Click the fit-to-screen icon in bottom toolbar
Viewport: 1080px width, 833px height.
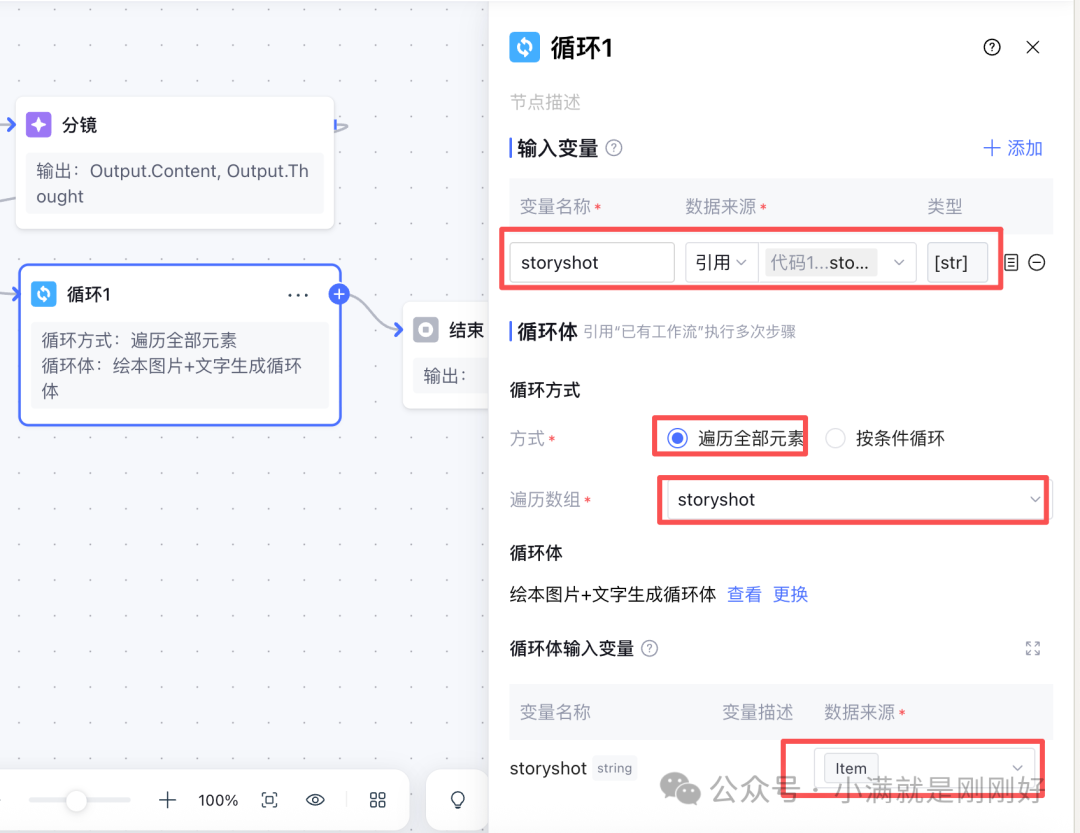(269, 800)
